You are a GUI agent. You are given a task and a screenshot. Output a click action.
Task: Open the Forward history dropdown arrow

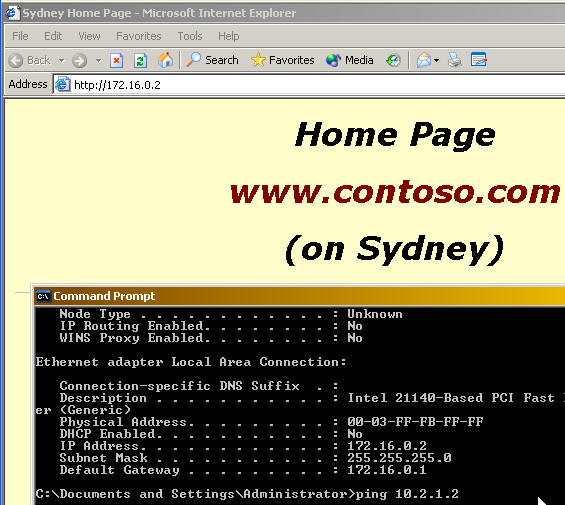coord(98,61)
